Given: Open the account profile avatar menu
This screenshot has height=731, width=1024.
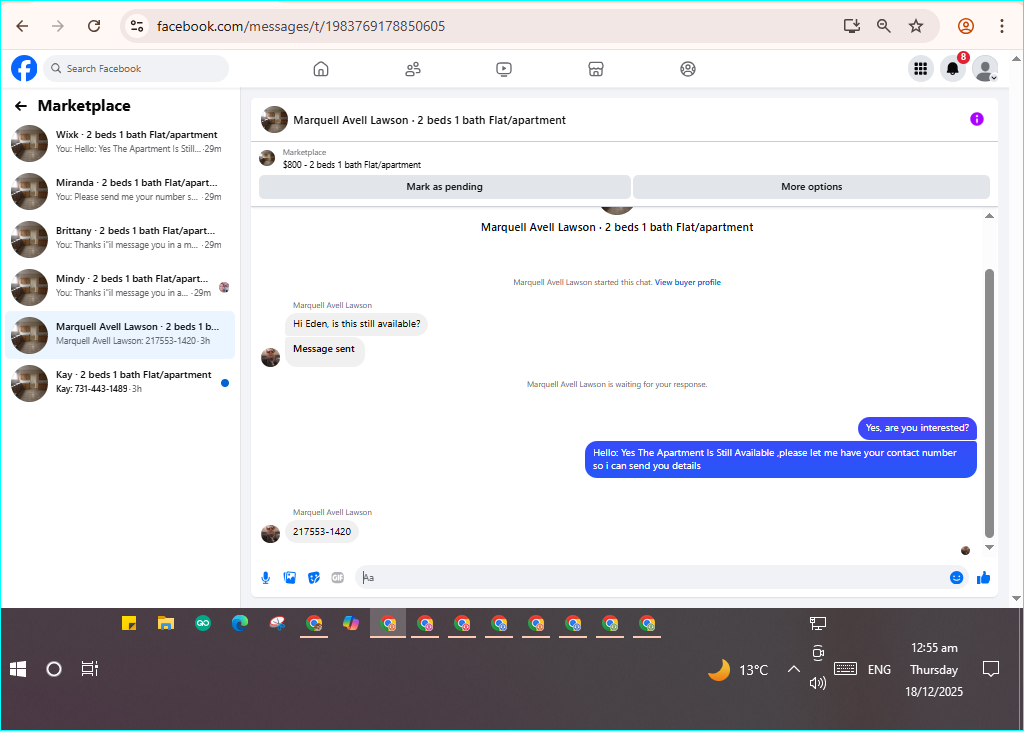Looking at the screenshot, I should (x=985, y=69).
